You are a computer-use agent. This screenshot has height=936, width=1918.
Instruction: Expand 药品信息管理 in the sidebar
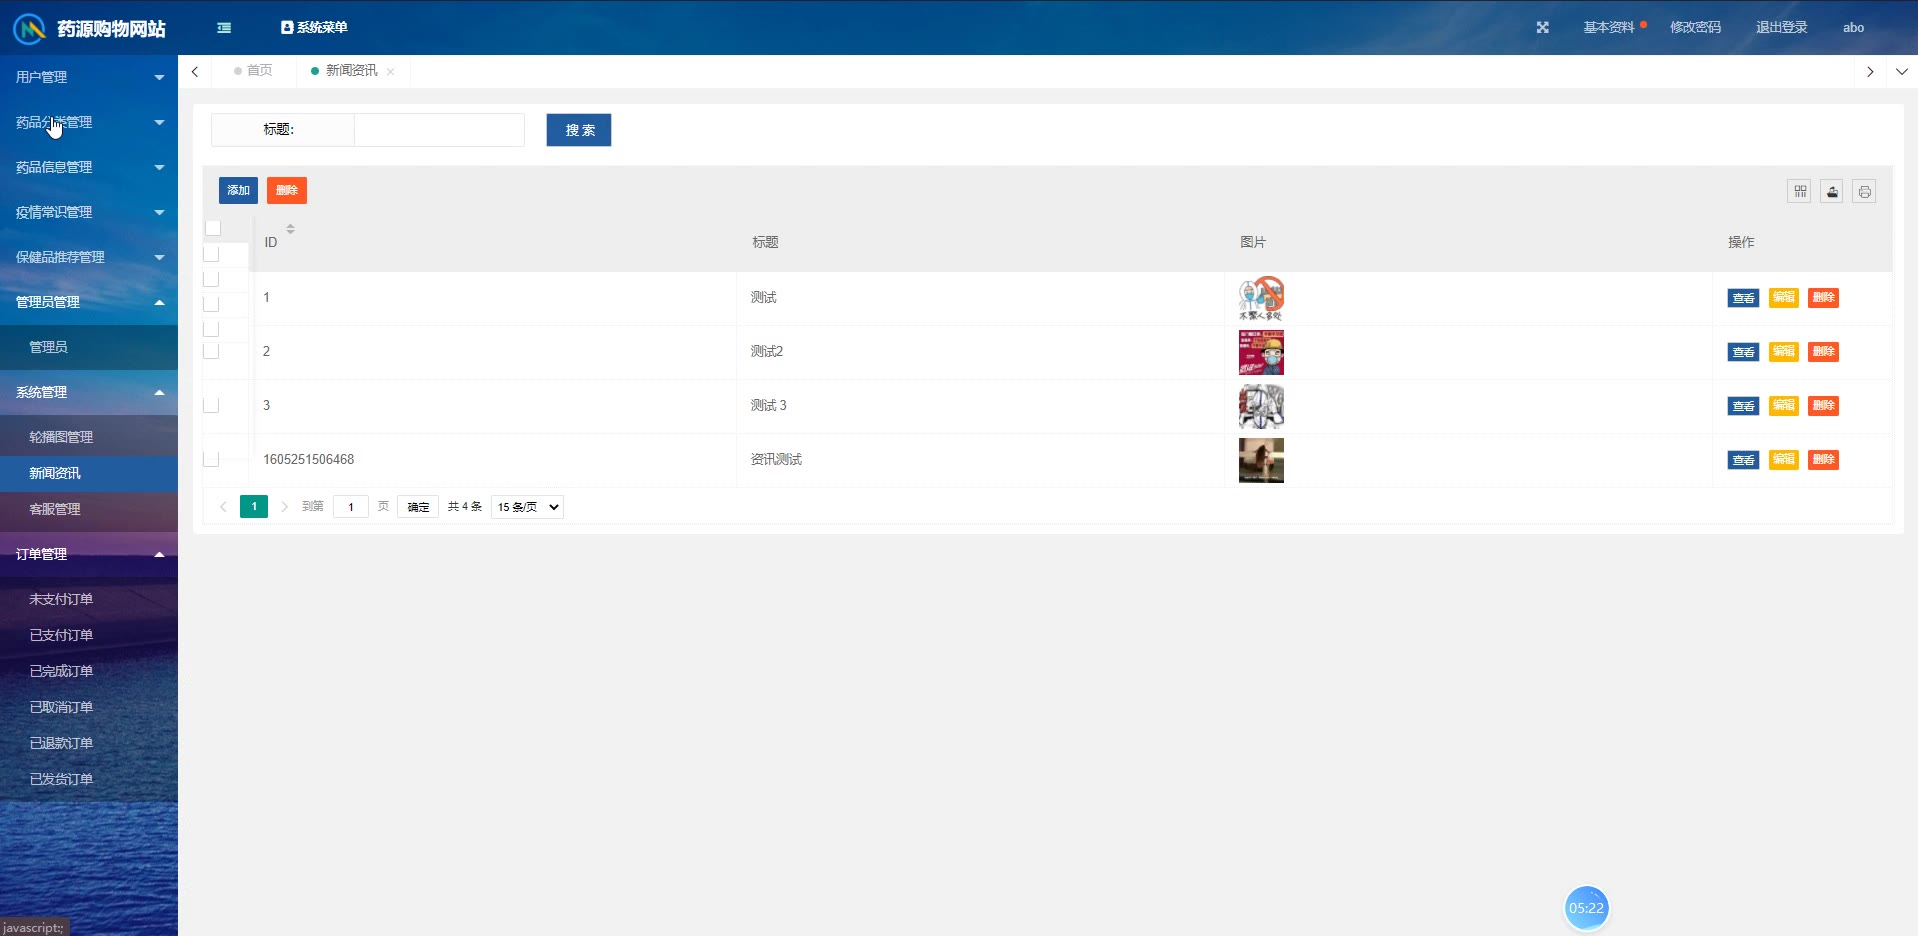[89, 167]
